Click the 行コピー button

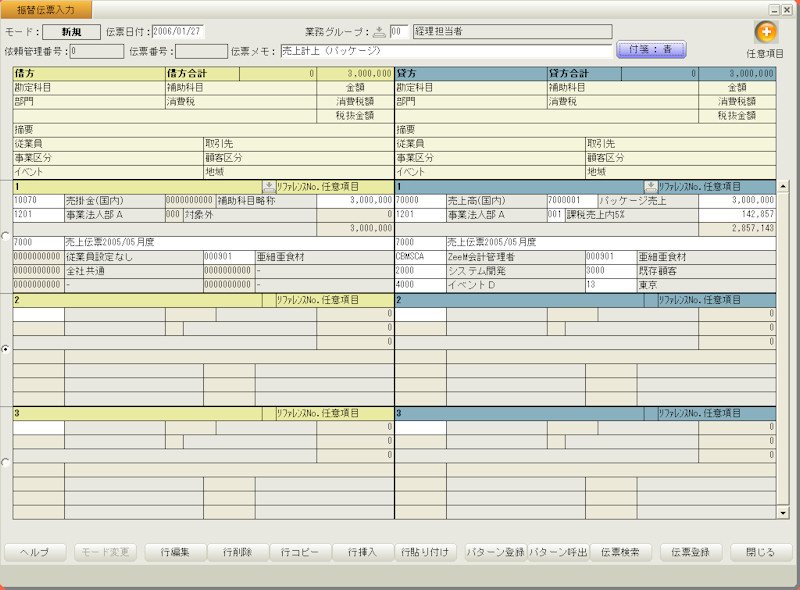tap(300, 552)
